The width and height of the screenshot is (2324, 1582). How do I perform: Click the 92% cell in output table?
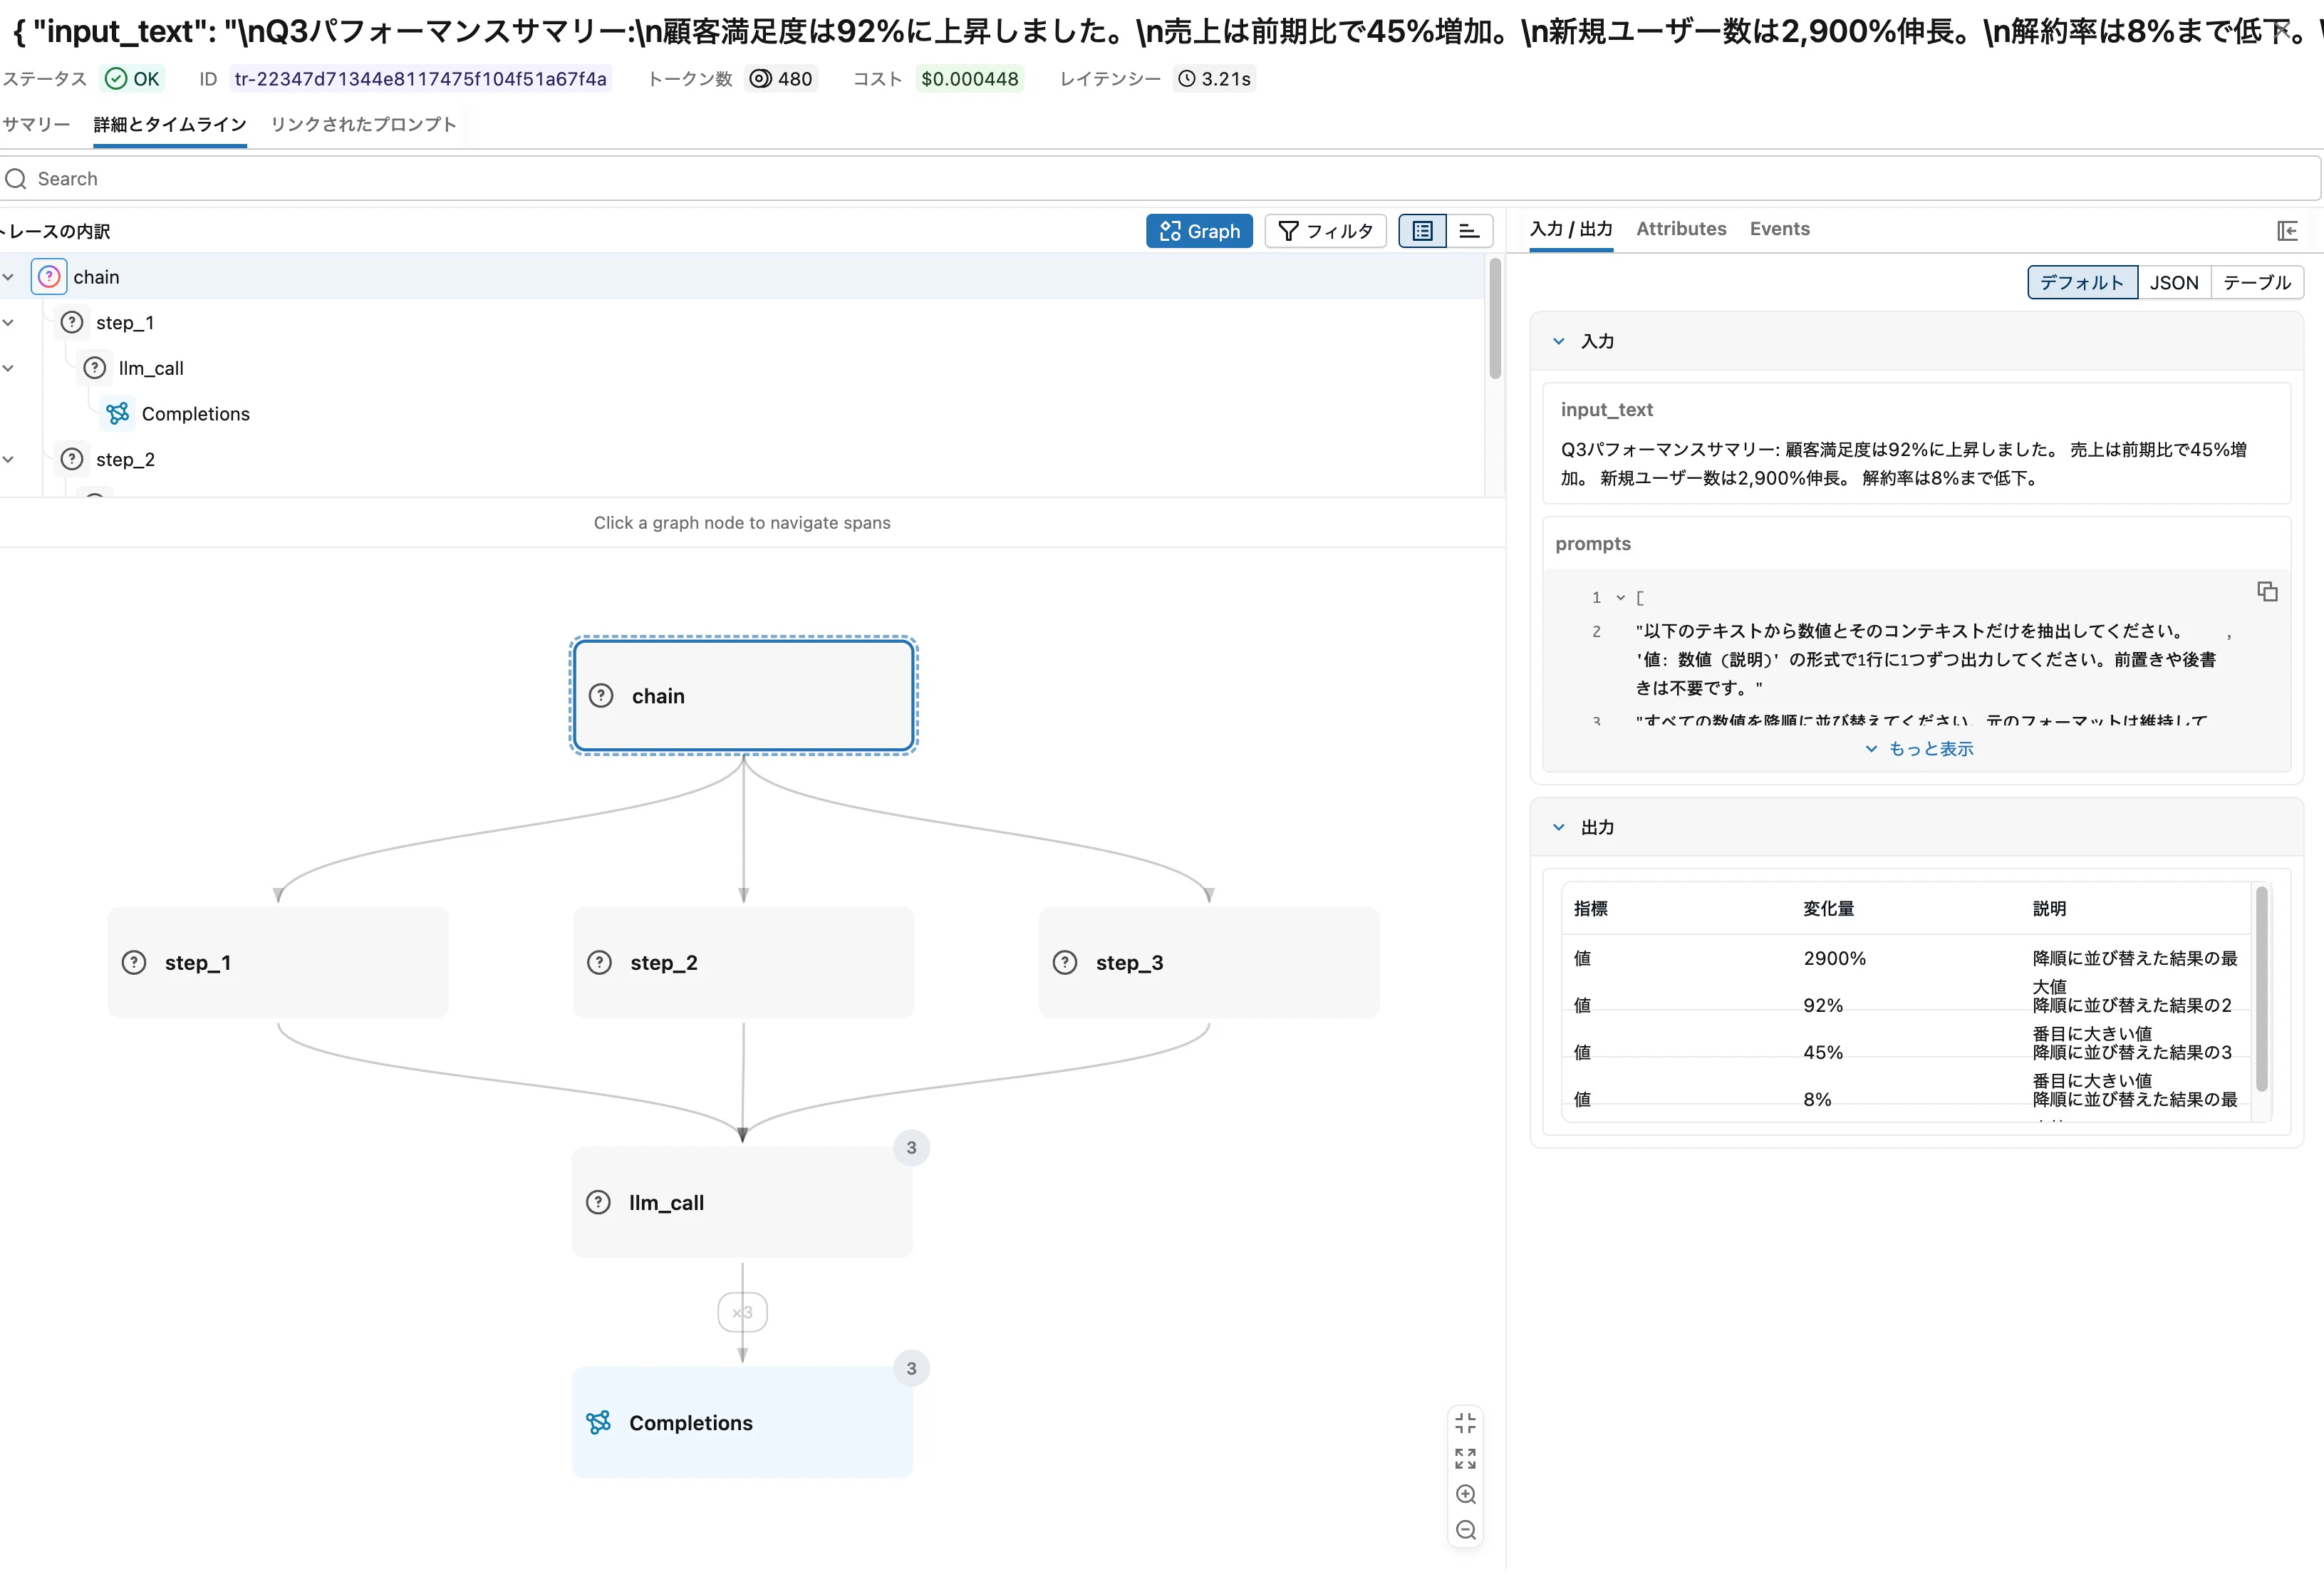[x=1822, y=1005]
